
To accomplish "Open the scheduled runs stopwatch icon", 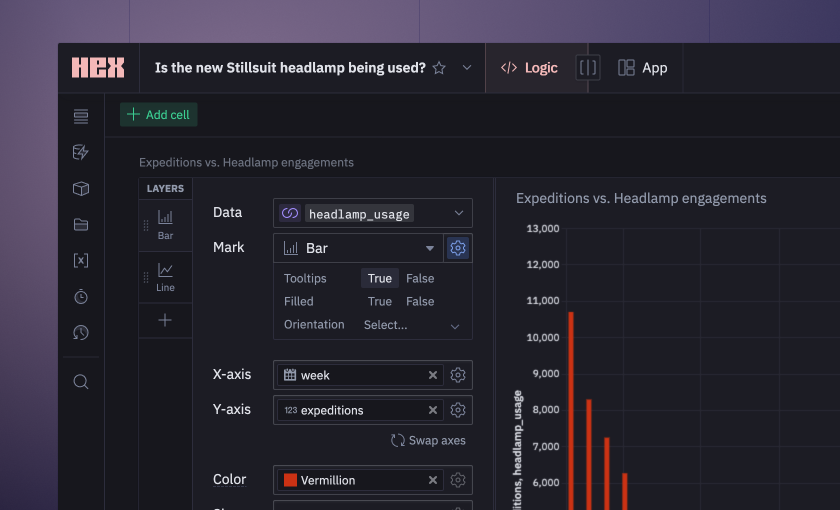I will click(x=81, y=296).
